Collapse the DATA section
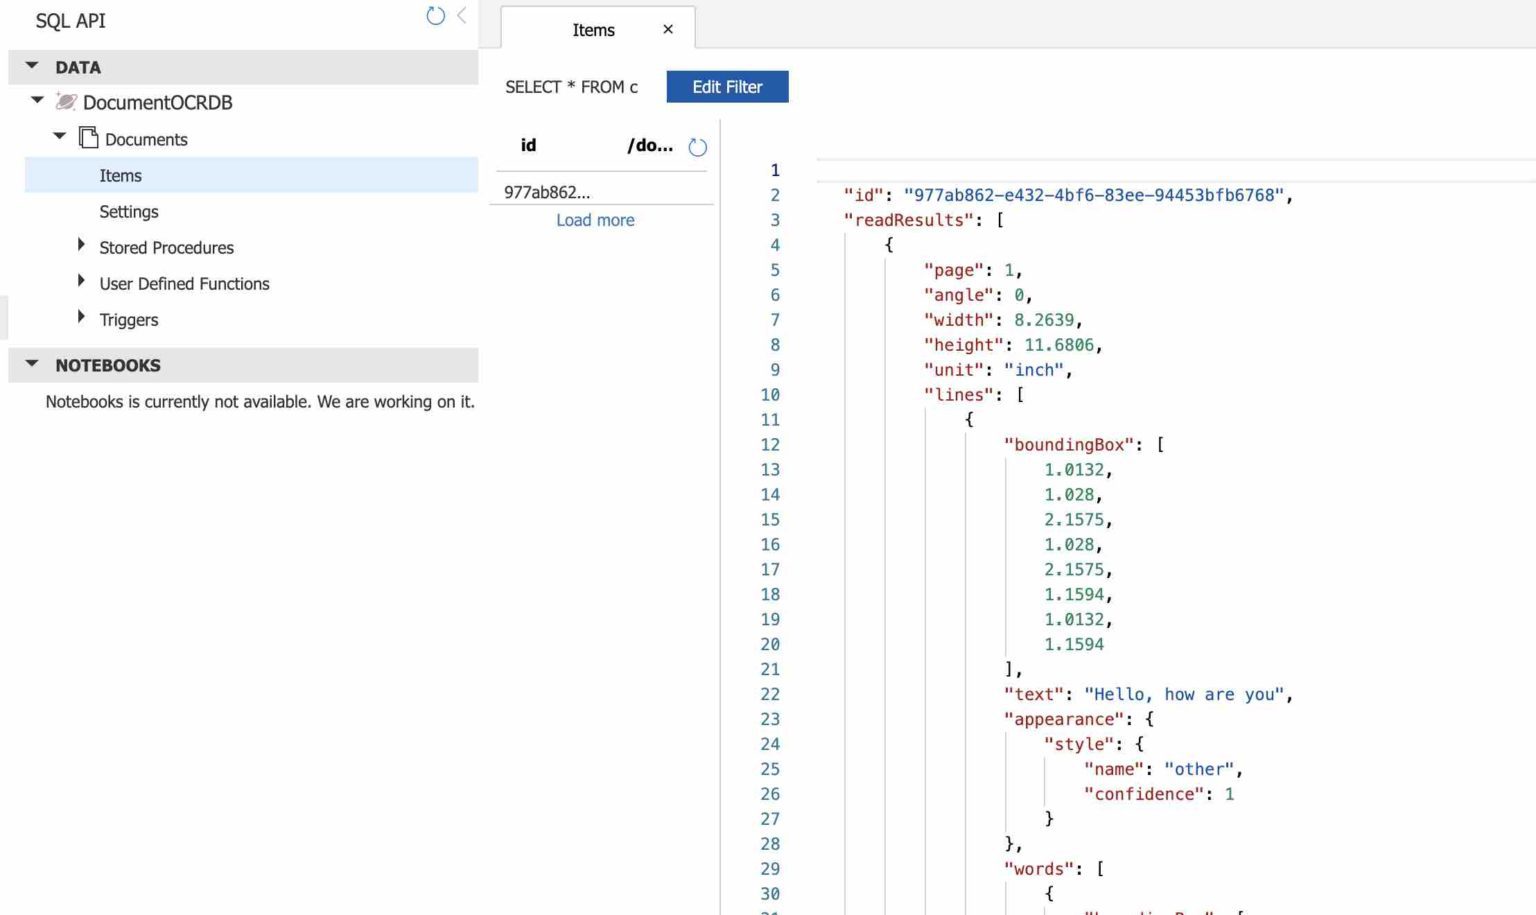The height and width of the screenshot is (915, 1536). click(x=31, y=66)
